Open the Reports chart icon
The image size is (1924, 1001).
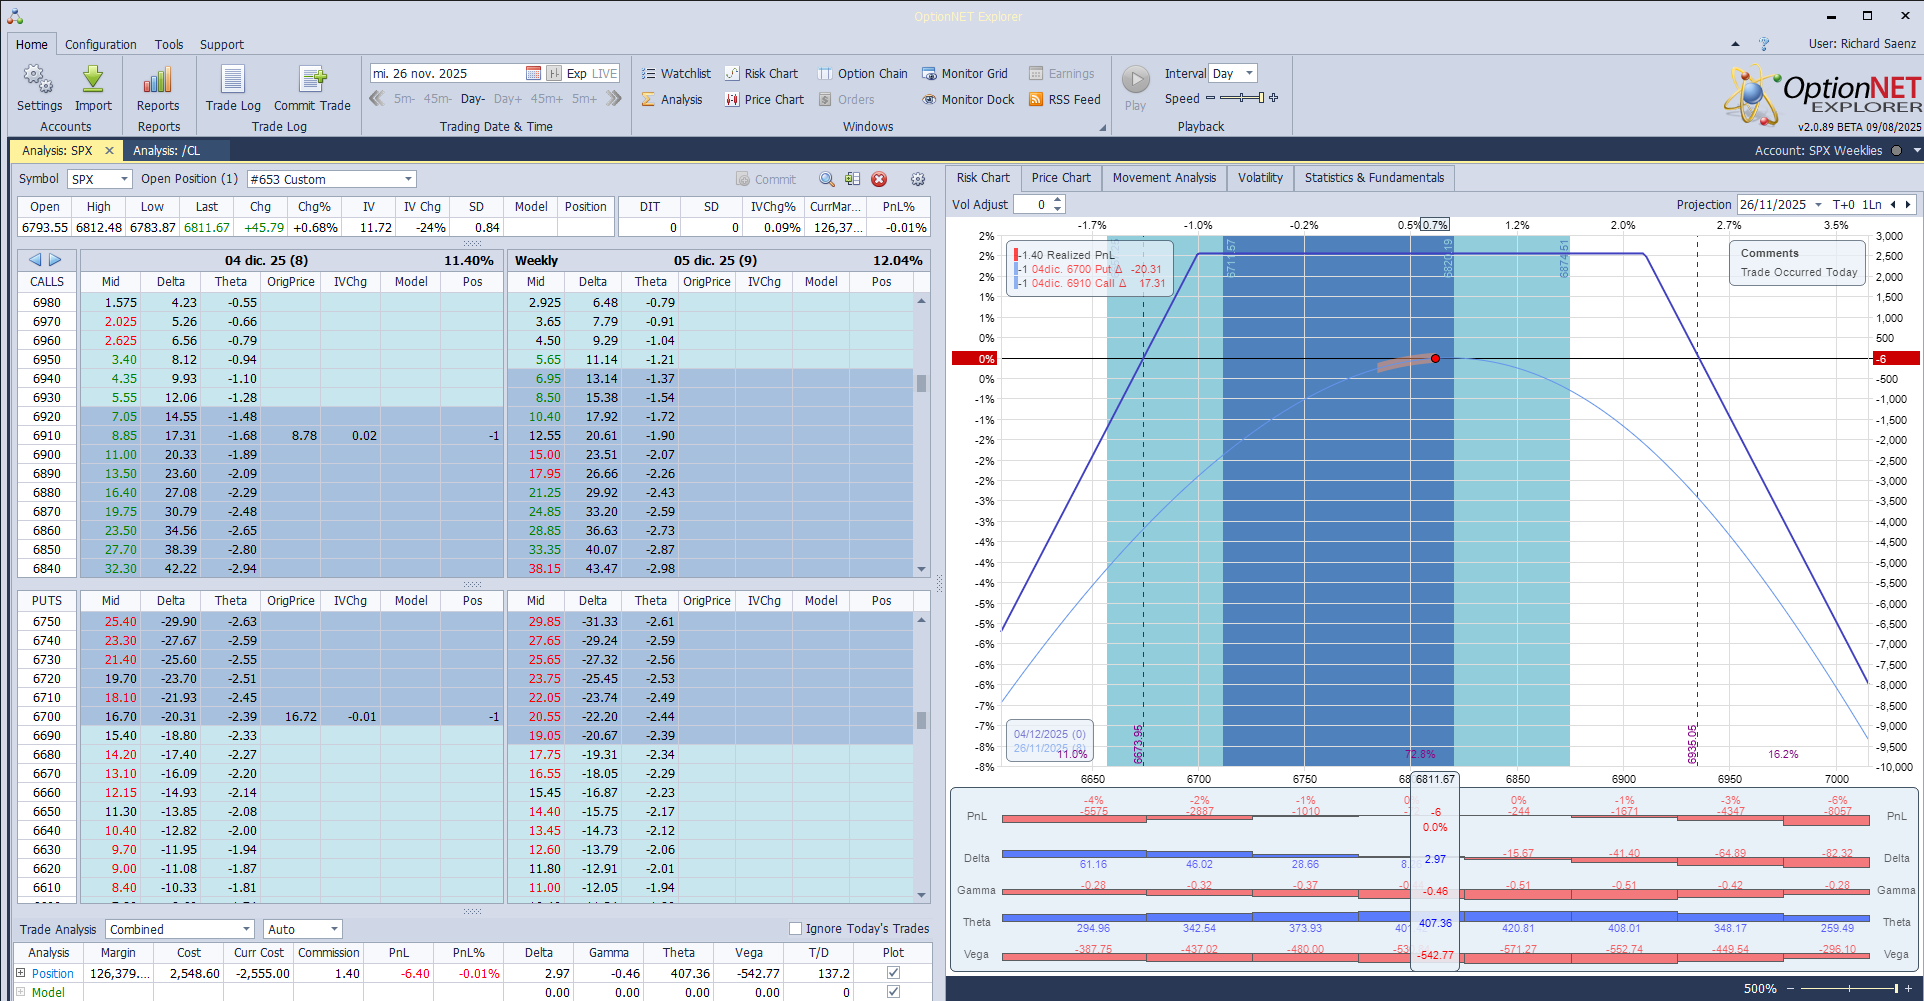coord(158,88)
